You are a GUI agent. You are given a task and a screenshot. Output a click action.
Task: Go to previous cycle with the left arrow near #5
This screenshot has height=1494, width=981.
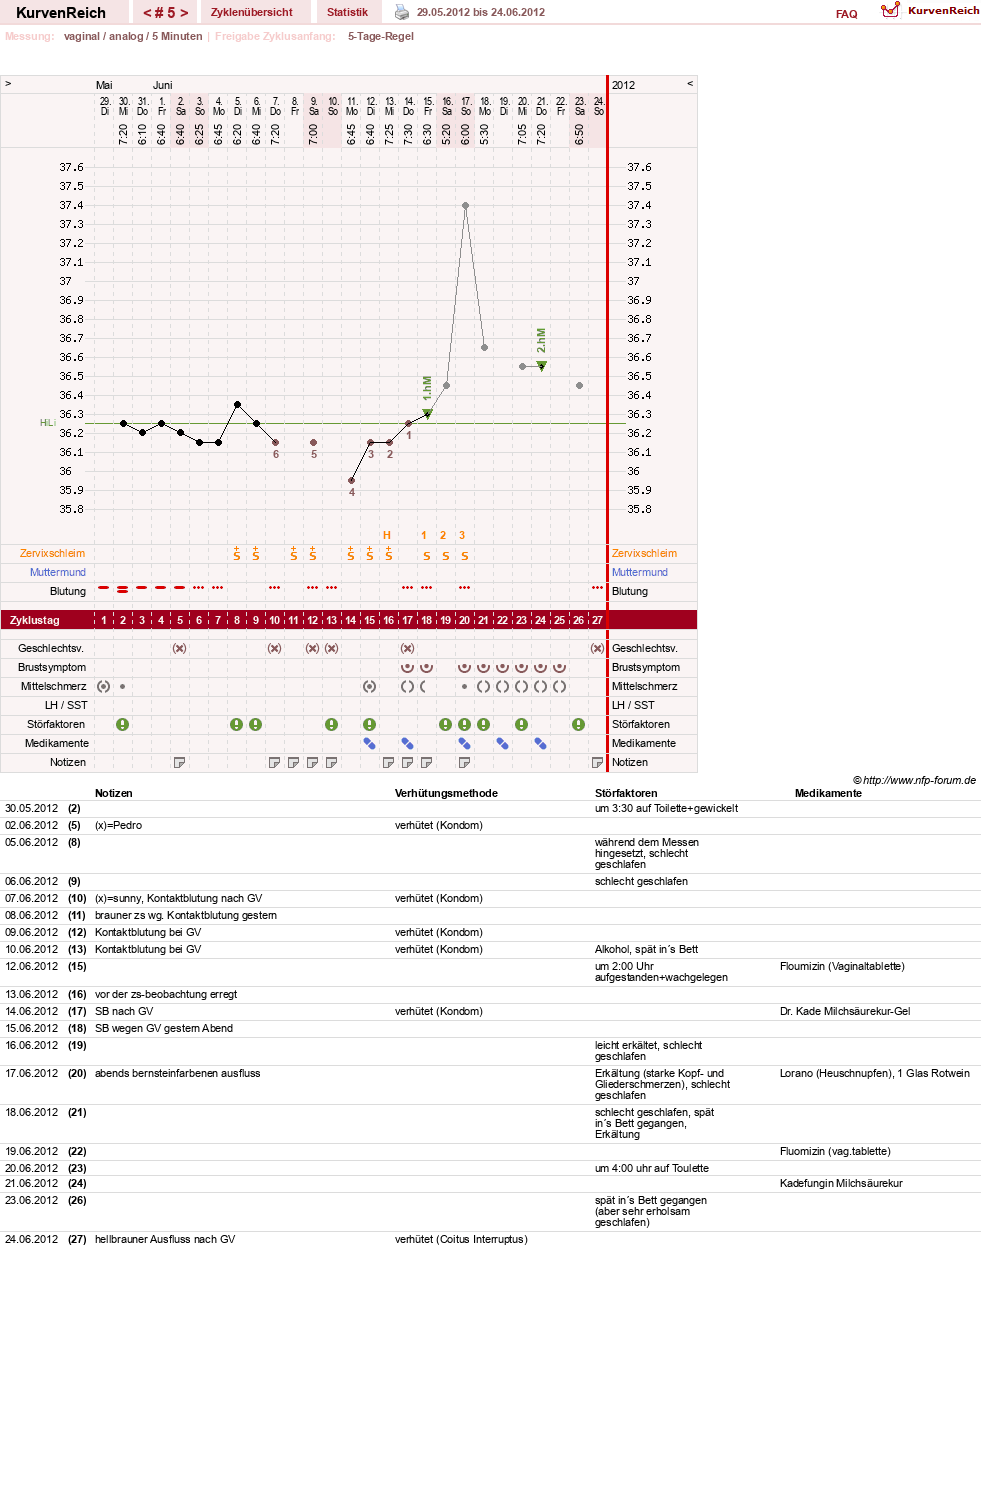pos(147,13)
